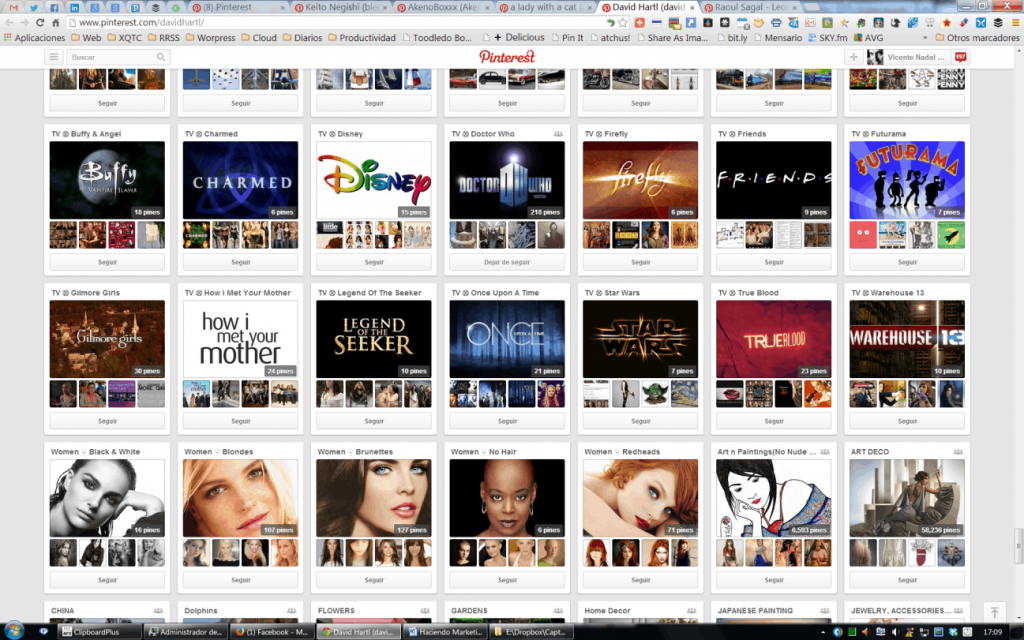1024x640 pixels.
Task: Reload the page with browser refresh icon
Action: 41,22
